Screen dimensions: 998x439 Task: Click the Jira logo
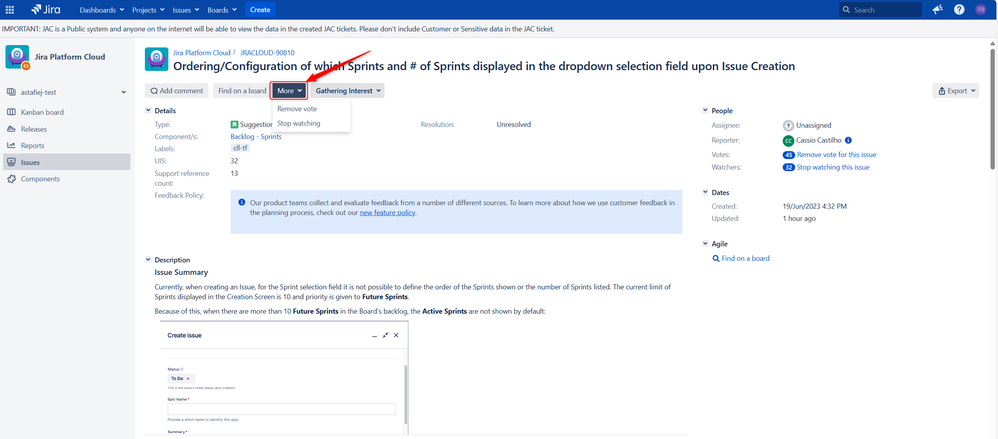(46, 10)
